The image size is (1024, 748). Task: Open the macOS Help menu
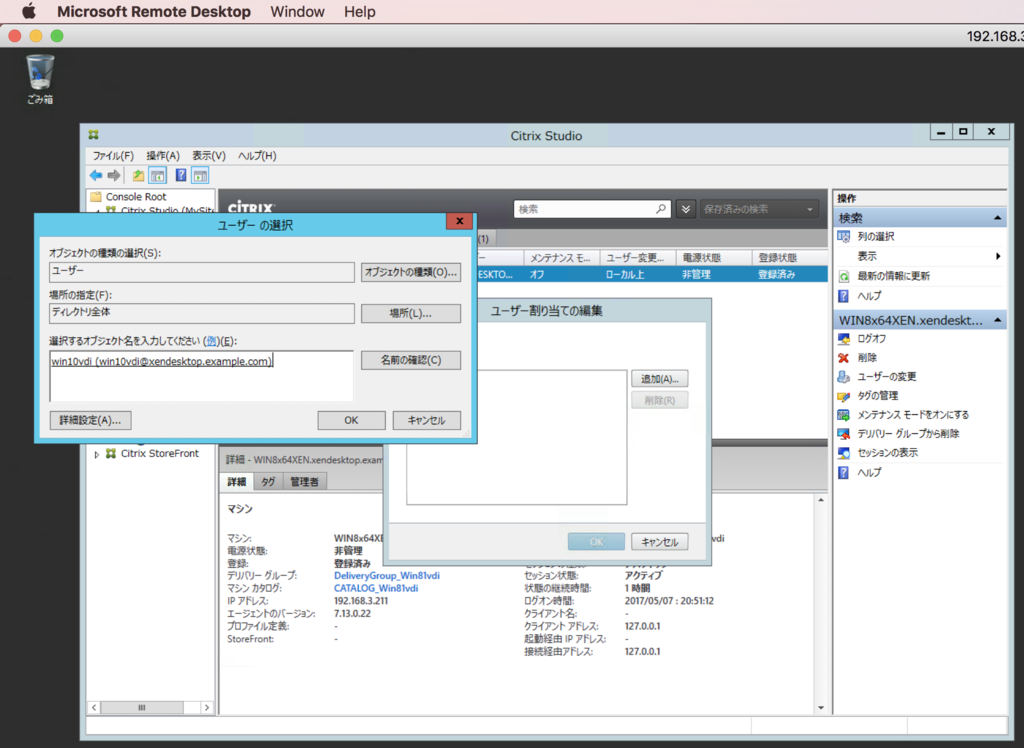coord(360,12)
